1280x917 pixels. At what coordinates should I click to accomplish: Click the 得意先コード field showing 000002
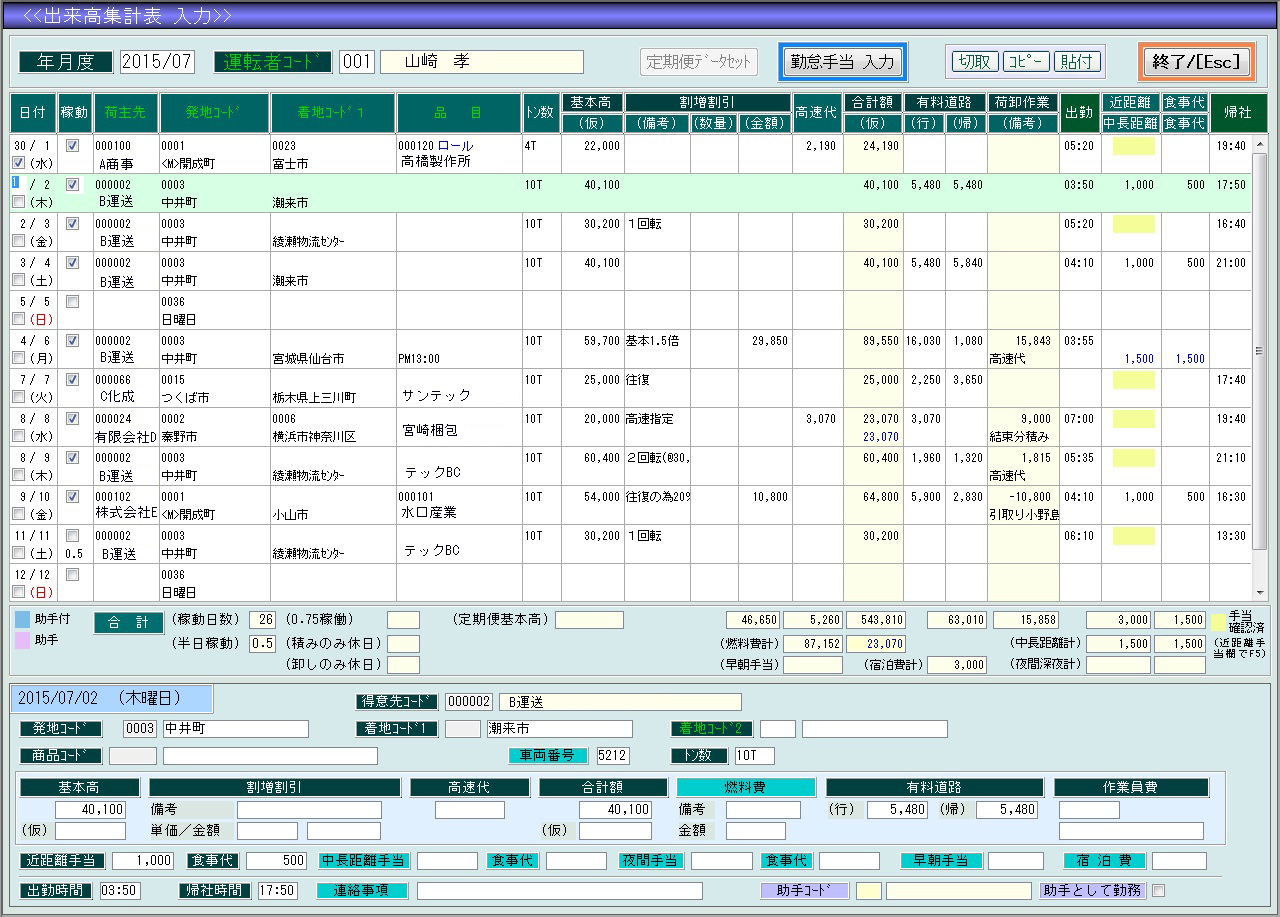click(469, 702)
